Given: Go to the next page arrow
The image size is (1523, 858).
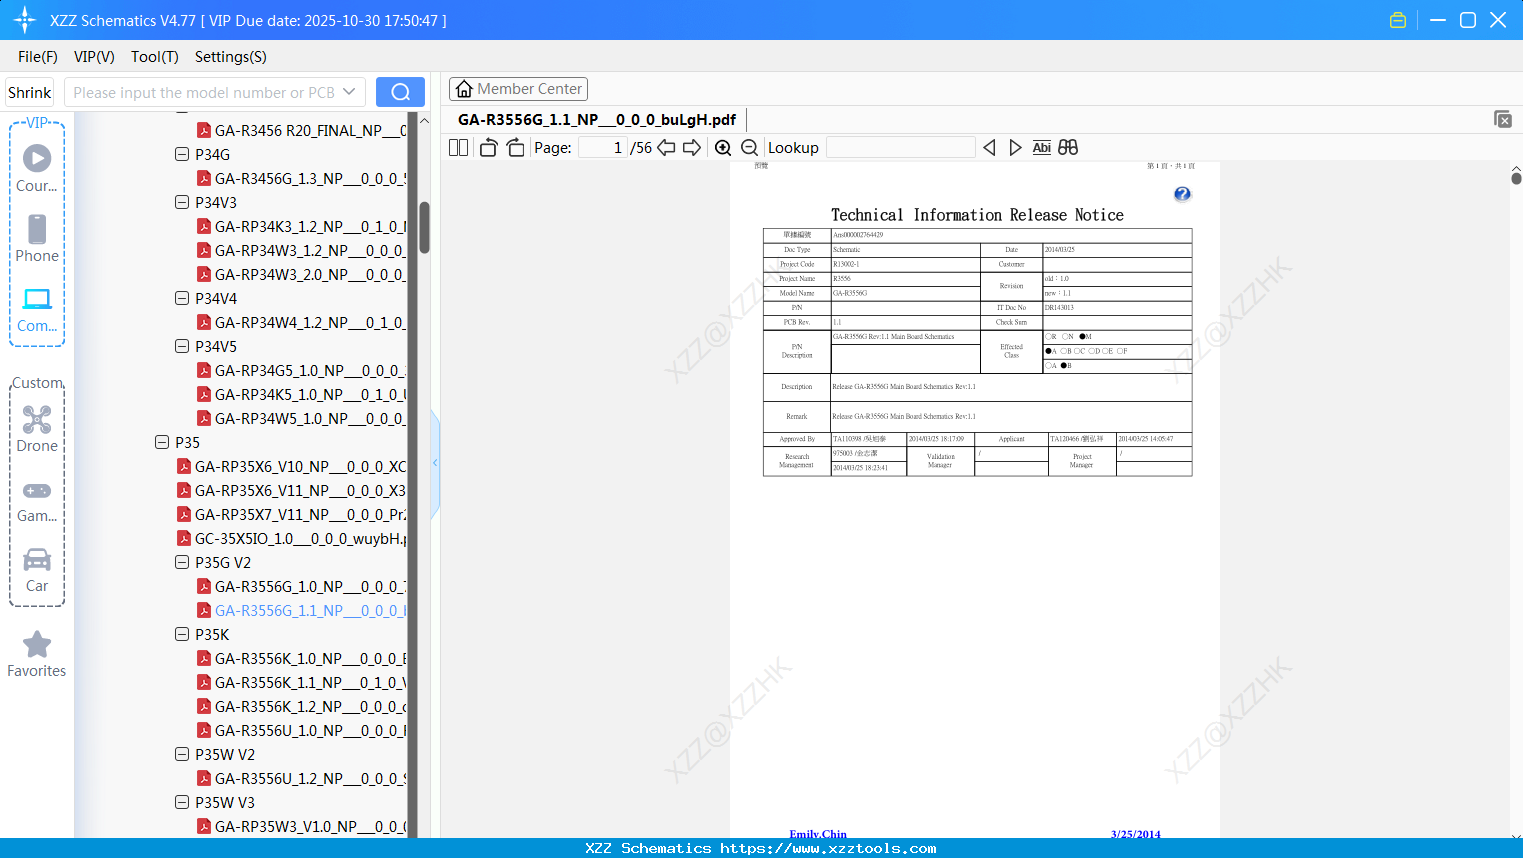Looking at the screenshot, I should point(692,148).
